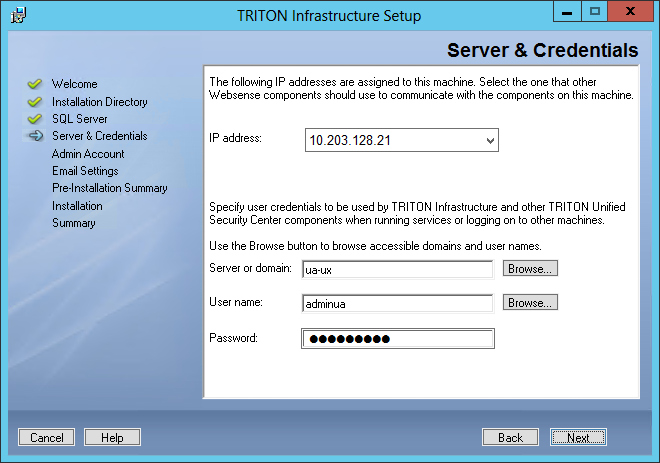The height and width of the screenshot is (463, 660).
Task: Click the green checkmark next to Welcome
Action: pos(35,84)
